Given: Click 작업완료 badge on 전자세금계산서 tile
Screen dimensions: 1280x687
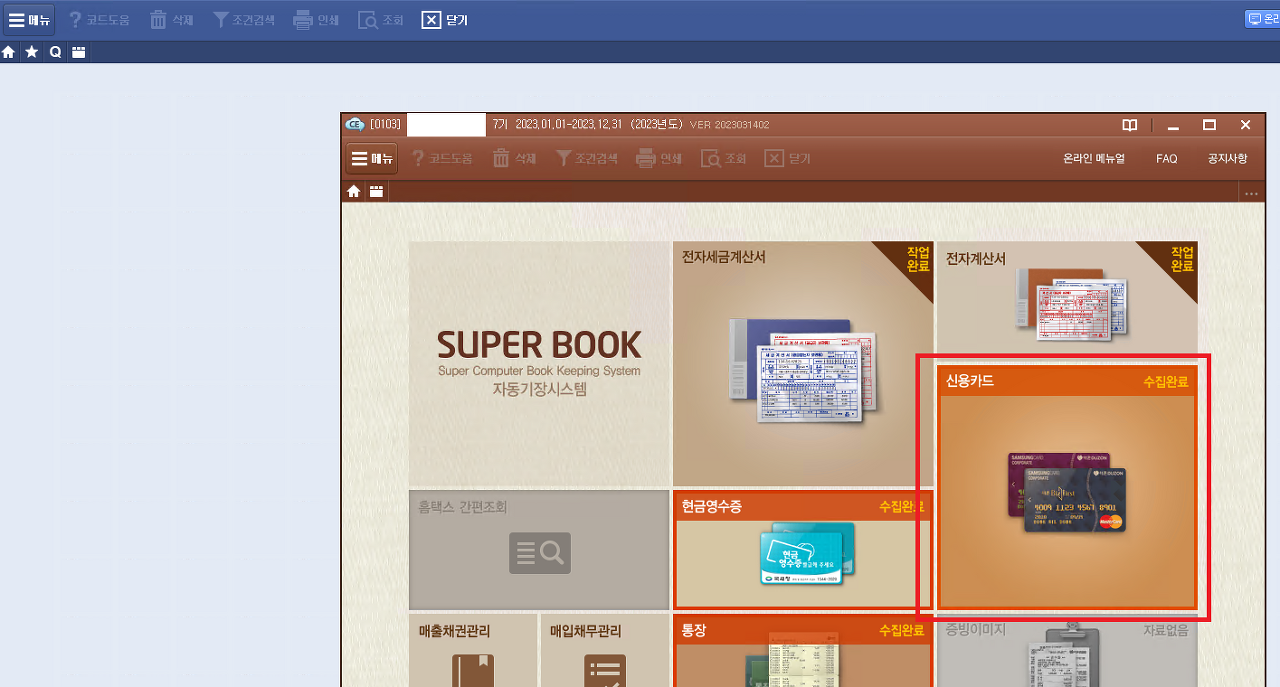Looking at the screenshot, I should click(x=917, y=259).
